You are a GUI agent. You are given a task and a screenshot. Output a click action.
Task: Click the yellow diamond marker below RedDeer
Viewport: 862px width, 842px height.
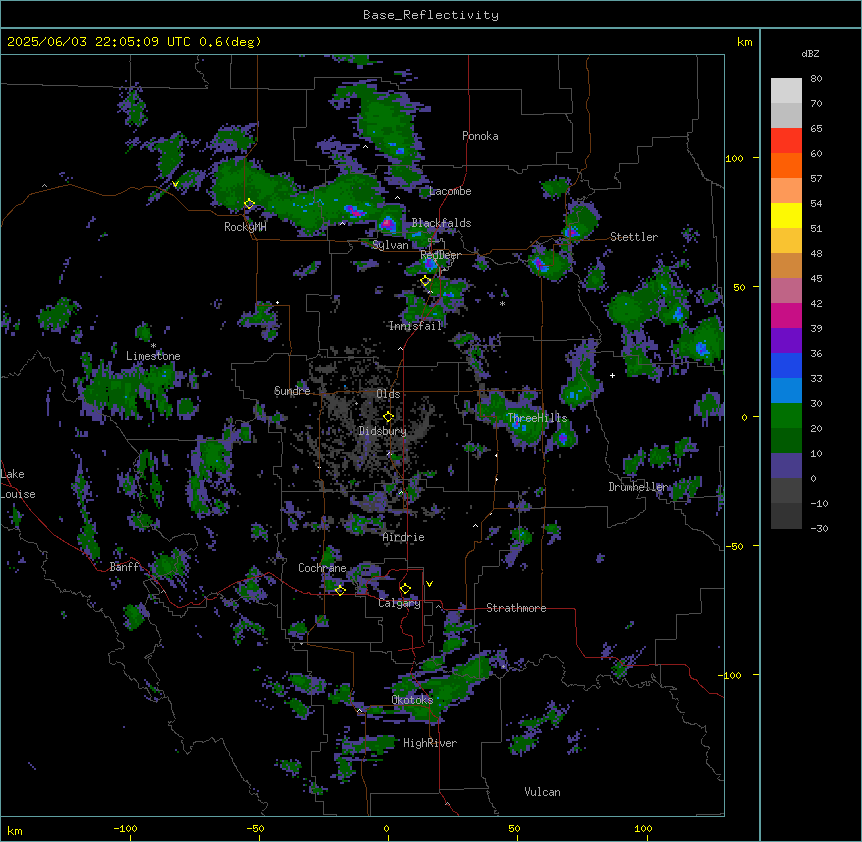tap(425, 281)
